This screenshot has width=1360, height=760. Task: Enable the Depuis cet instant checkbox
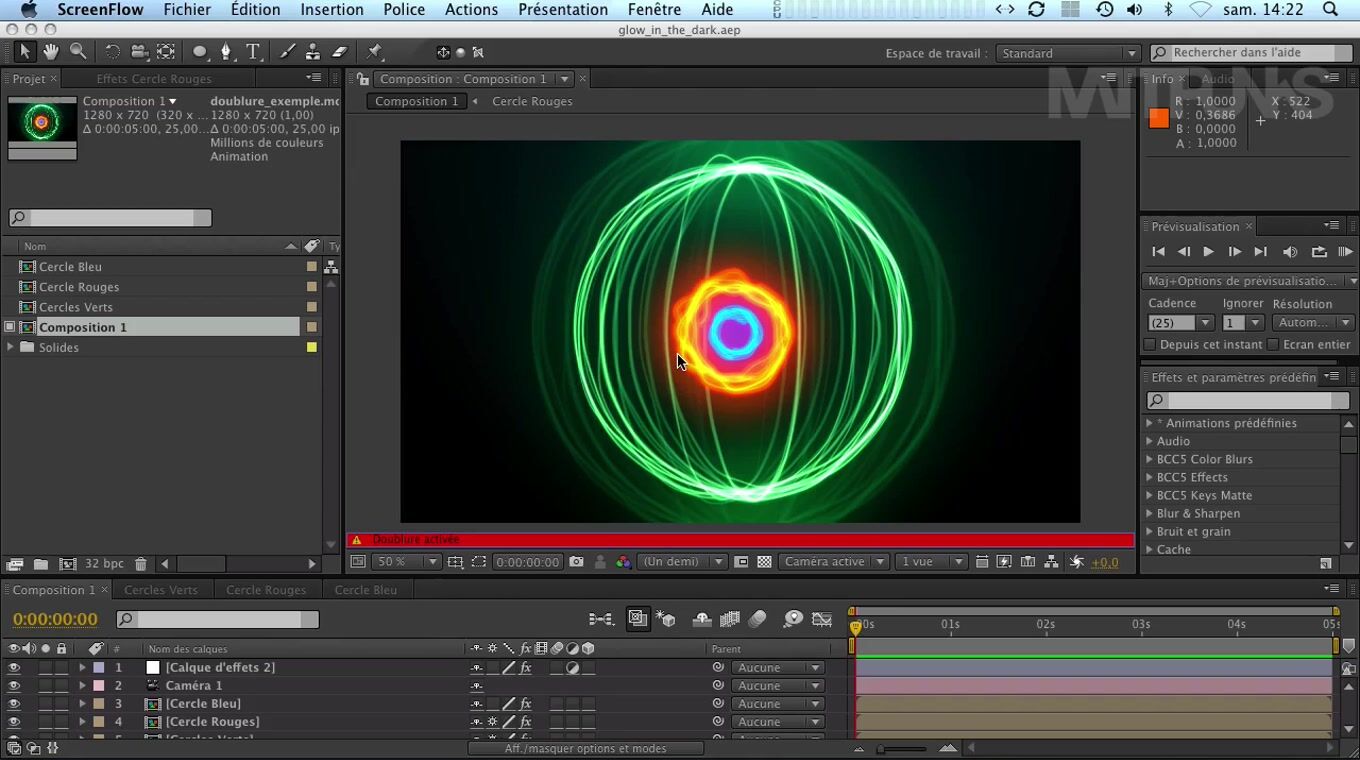pyautogui.click(x=1150, y=345)
